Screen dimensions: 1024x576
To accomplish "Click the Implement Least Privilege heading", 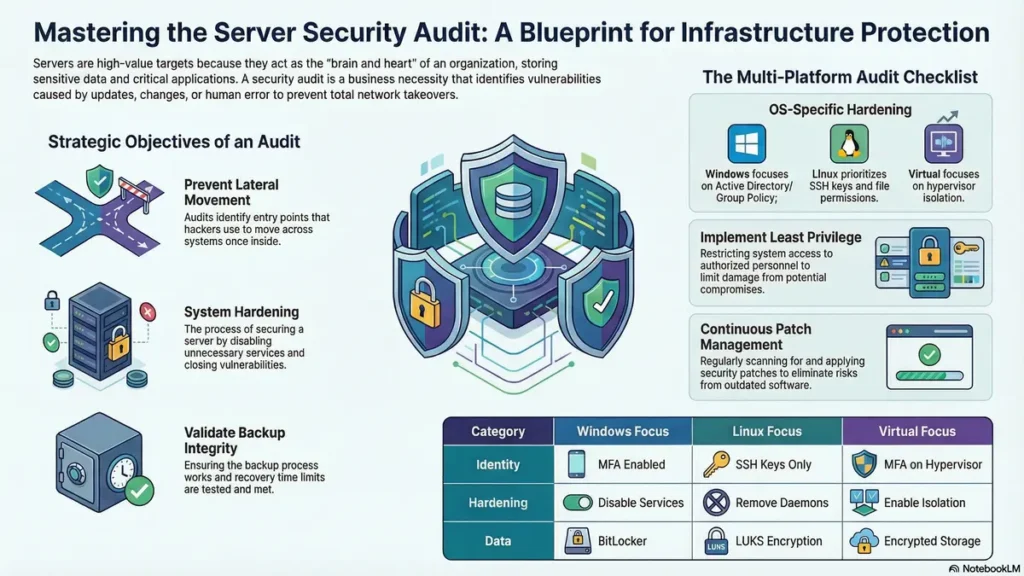I will pos(780,237).
